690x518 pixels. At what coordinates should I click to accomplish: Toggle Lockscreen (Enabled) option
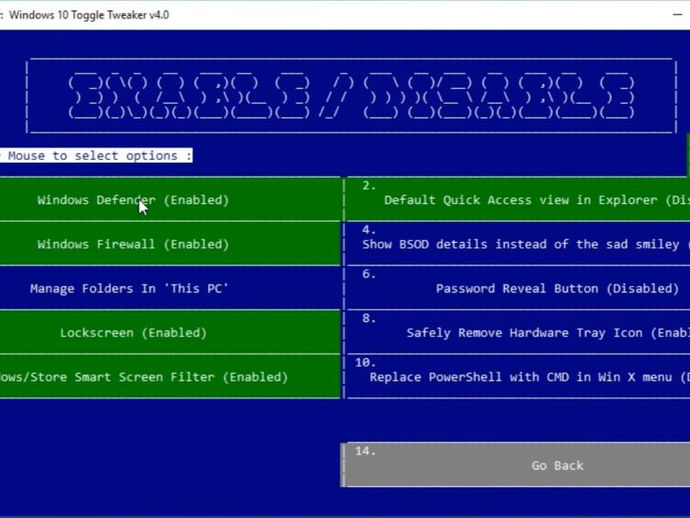point(170,333)
